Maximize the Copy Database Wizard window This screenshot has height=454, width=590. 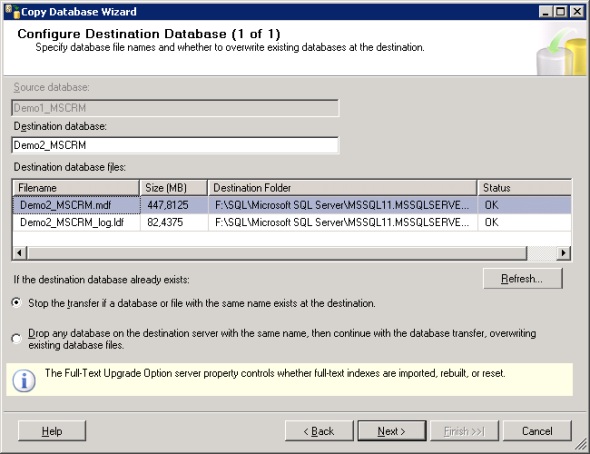[x=561, y=12]
